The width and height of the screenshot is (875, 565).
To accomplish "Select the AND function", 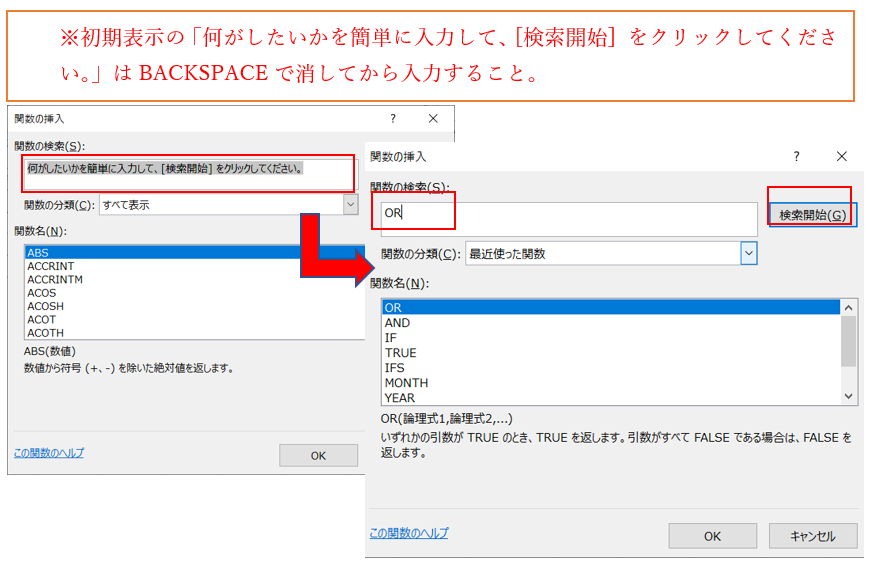I will tap(397, 323).
